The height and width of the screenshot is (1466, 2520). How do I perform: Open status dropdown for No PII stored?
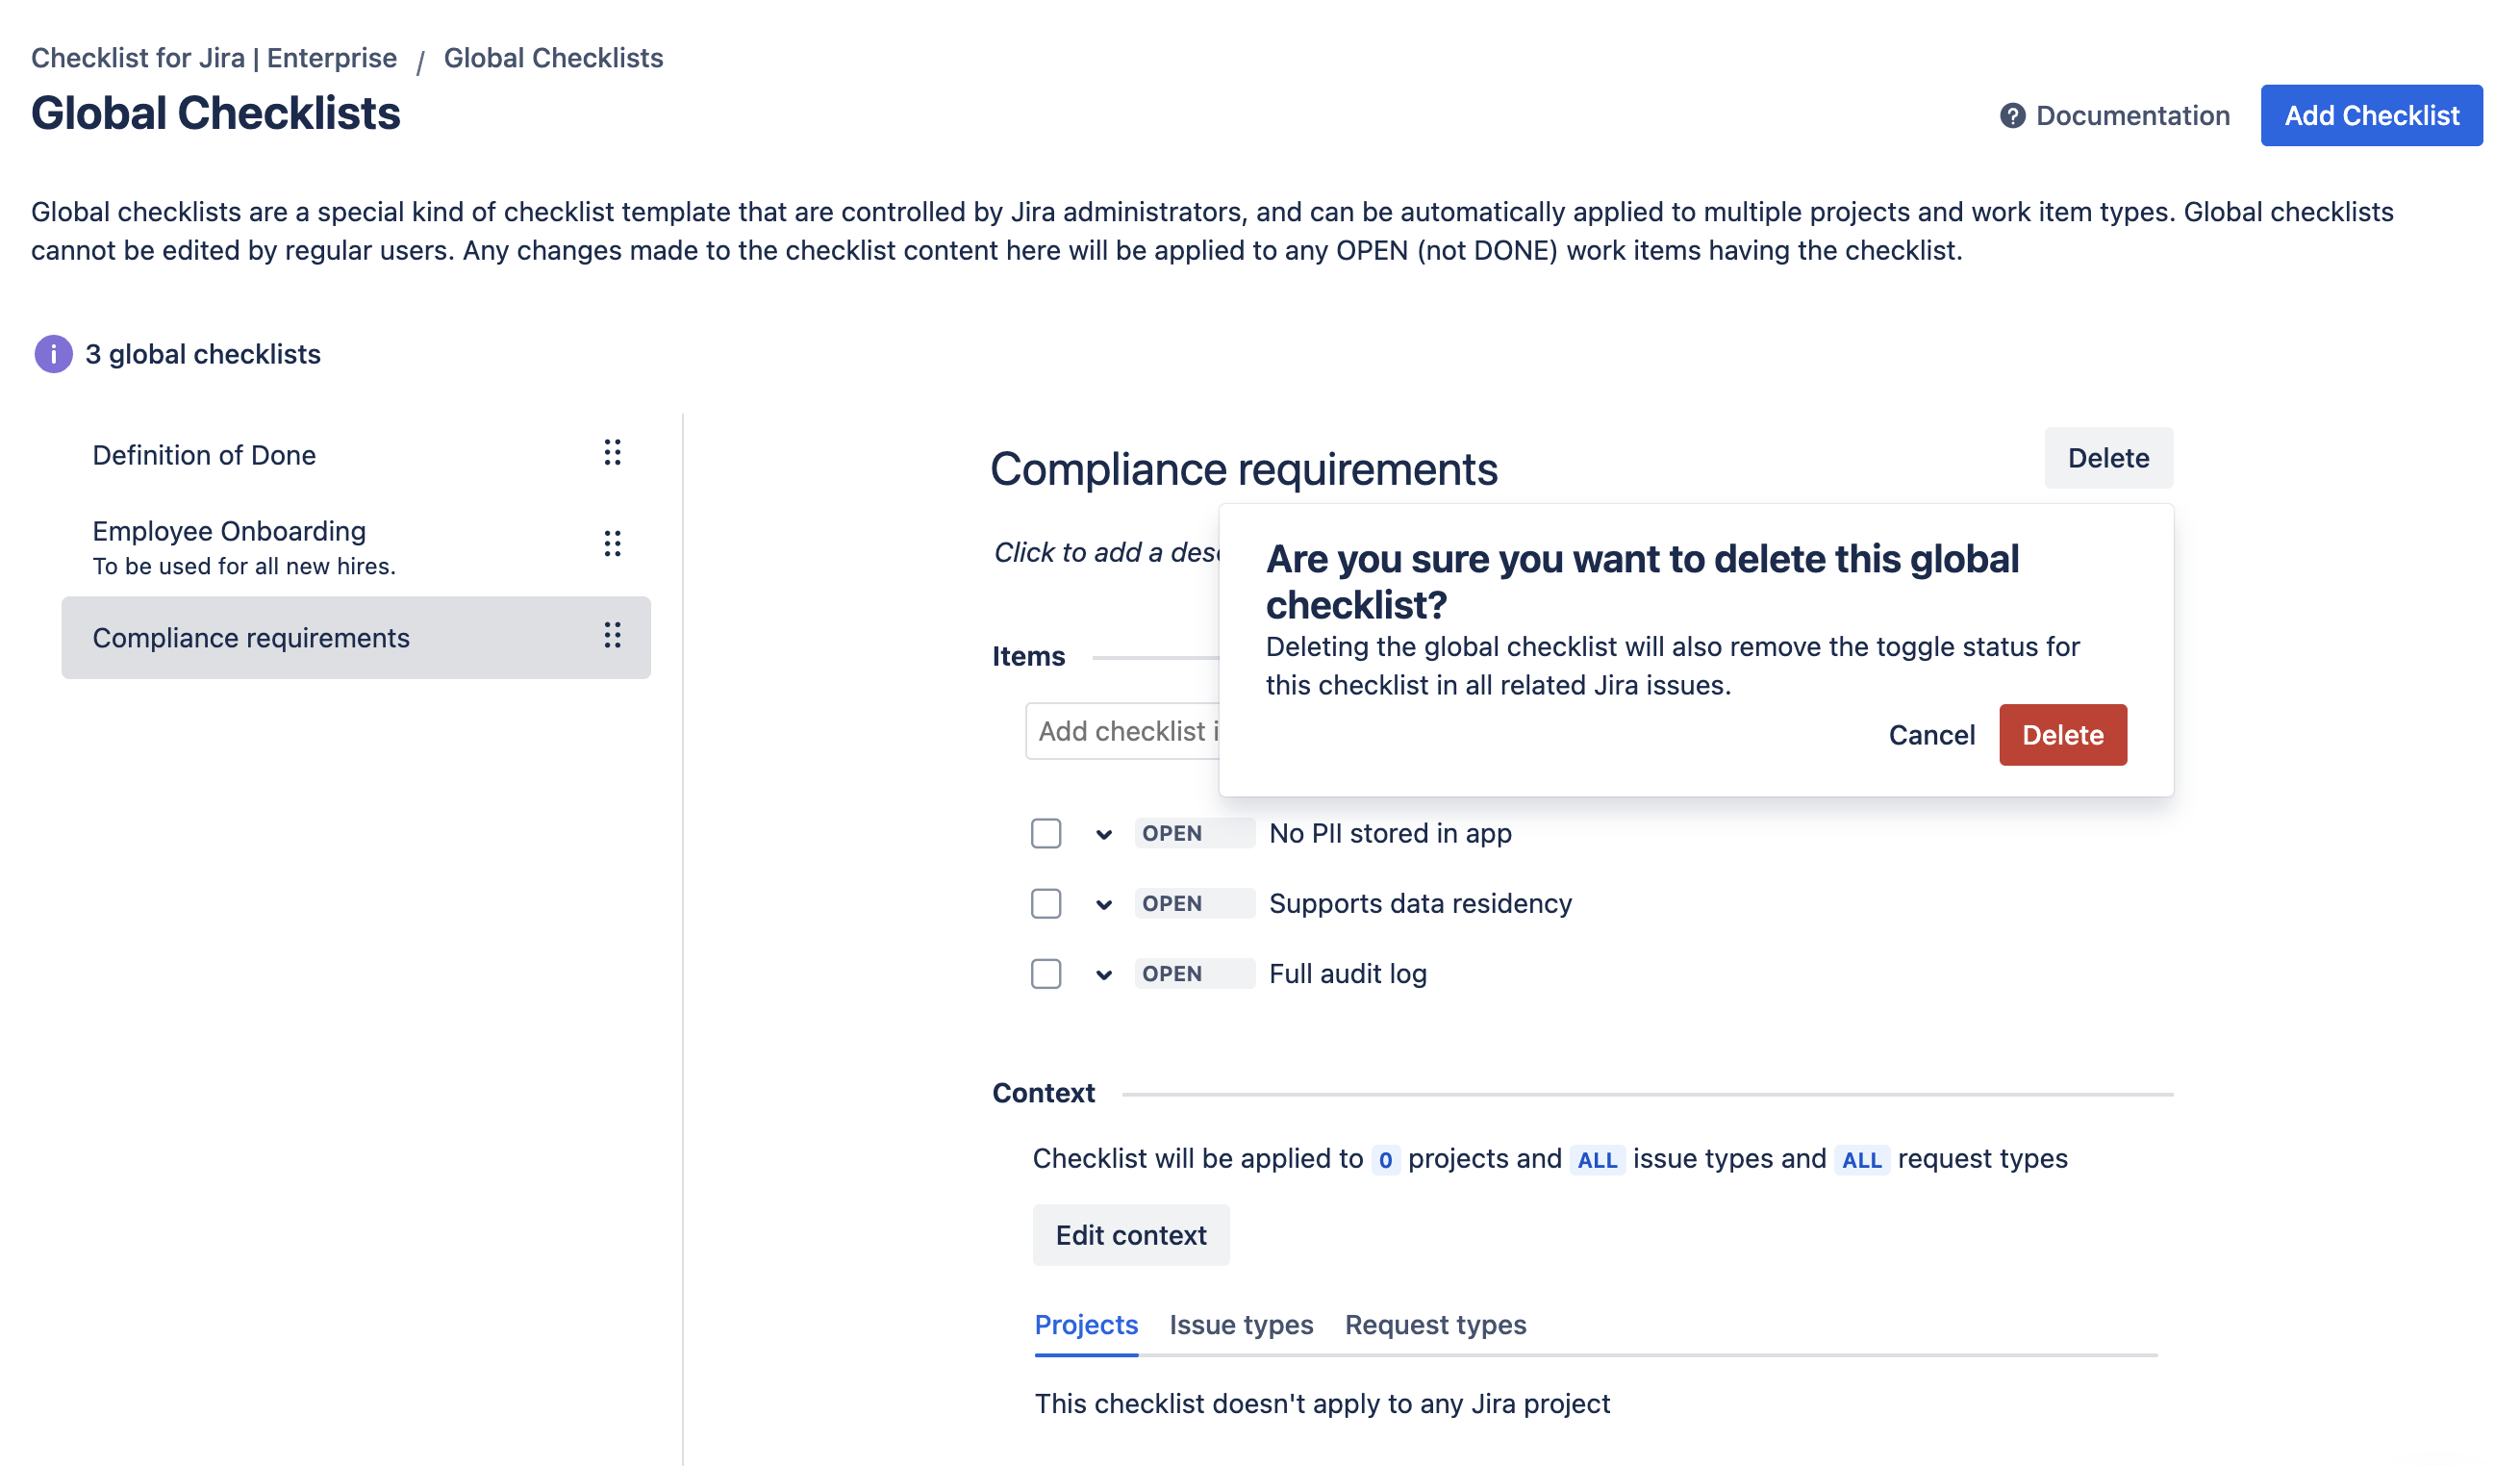[1103, 834]
